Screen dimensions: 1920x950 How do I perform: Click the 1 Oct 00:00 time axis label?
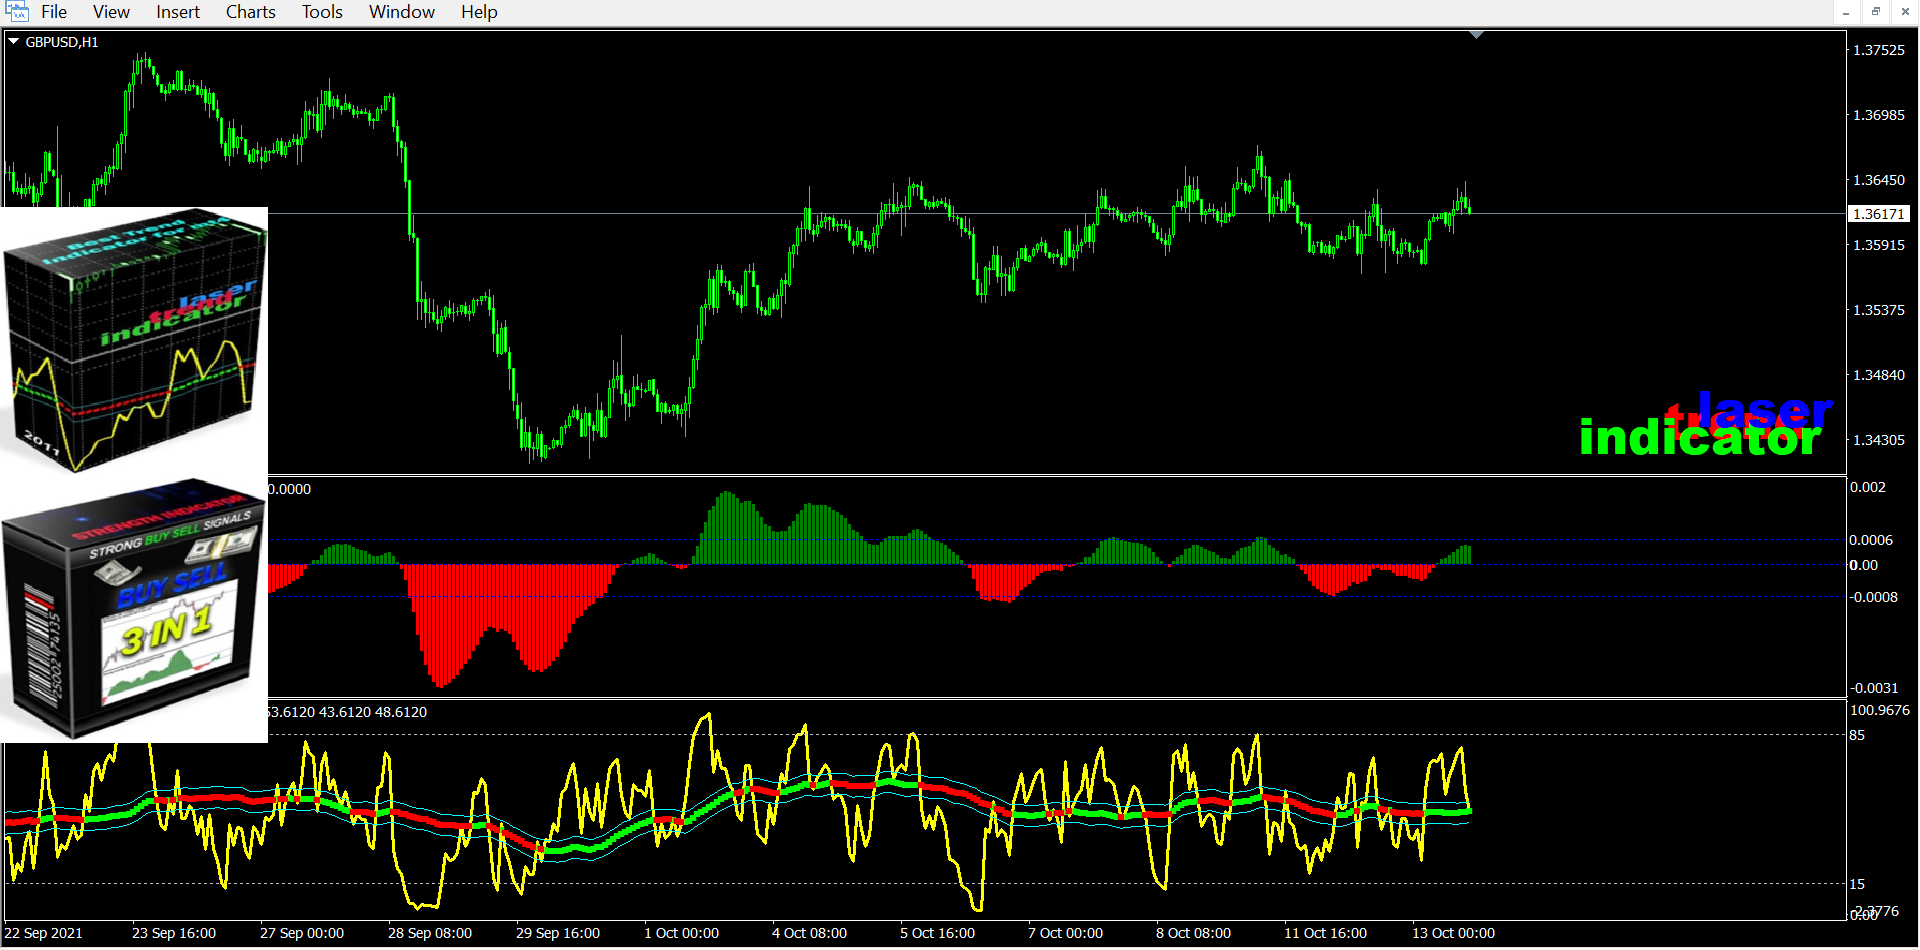click(x=681, y=933)
